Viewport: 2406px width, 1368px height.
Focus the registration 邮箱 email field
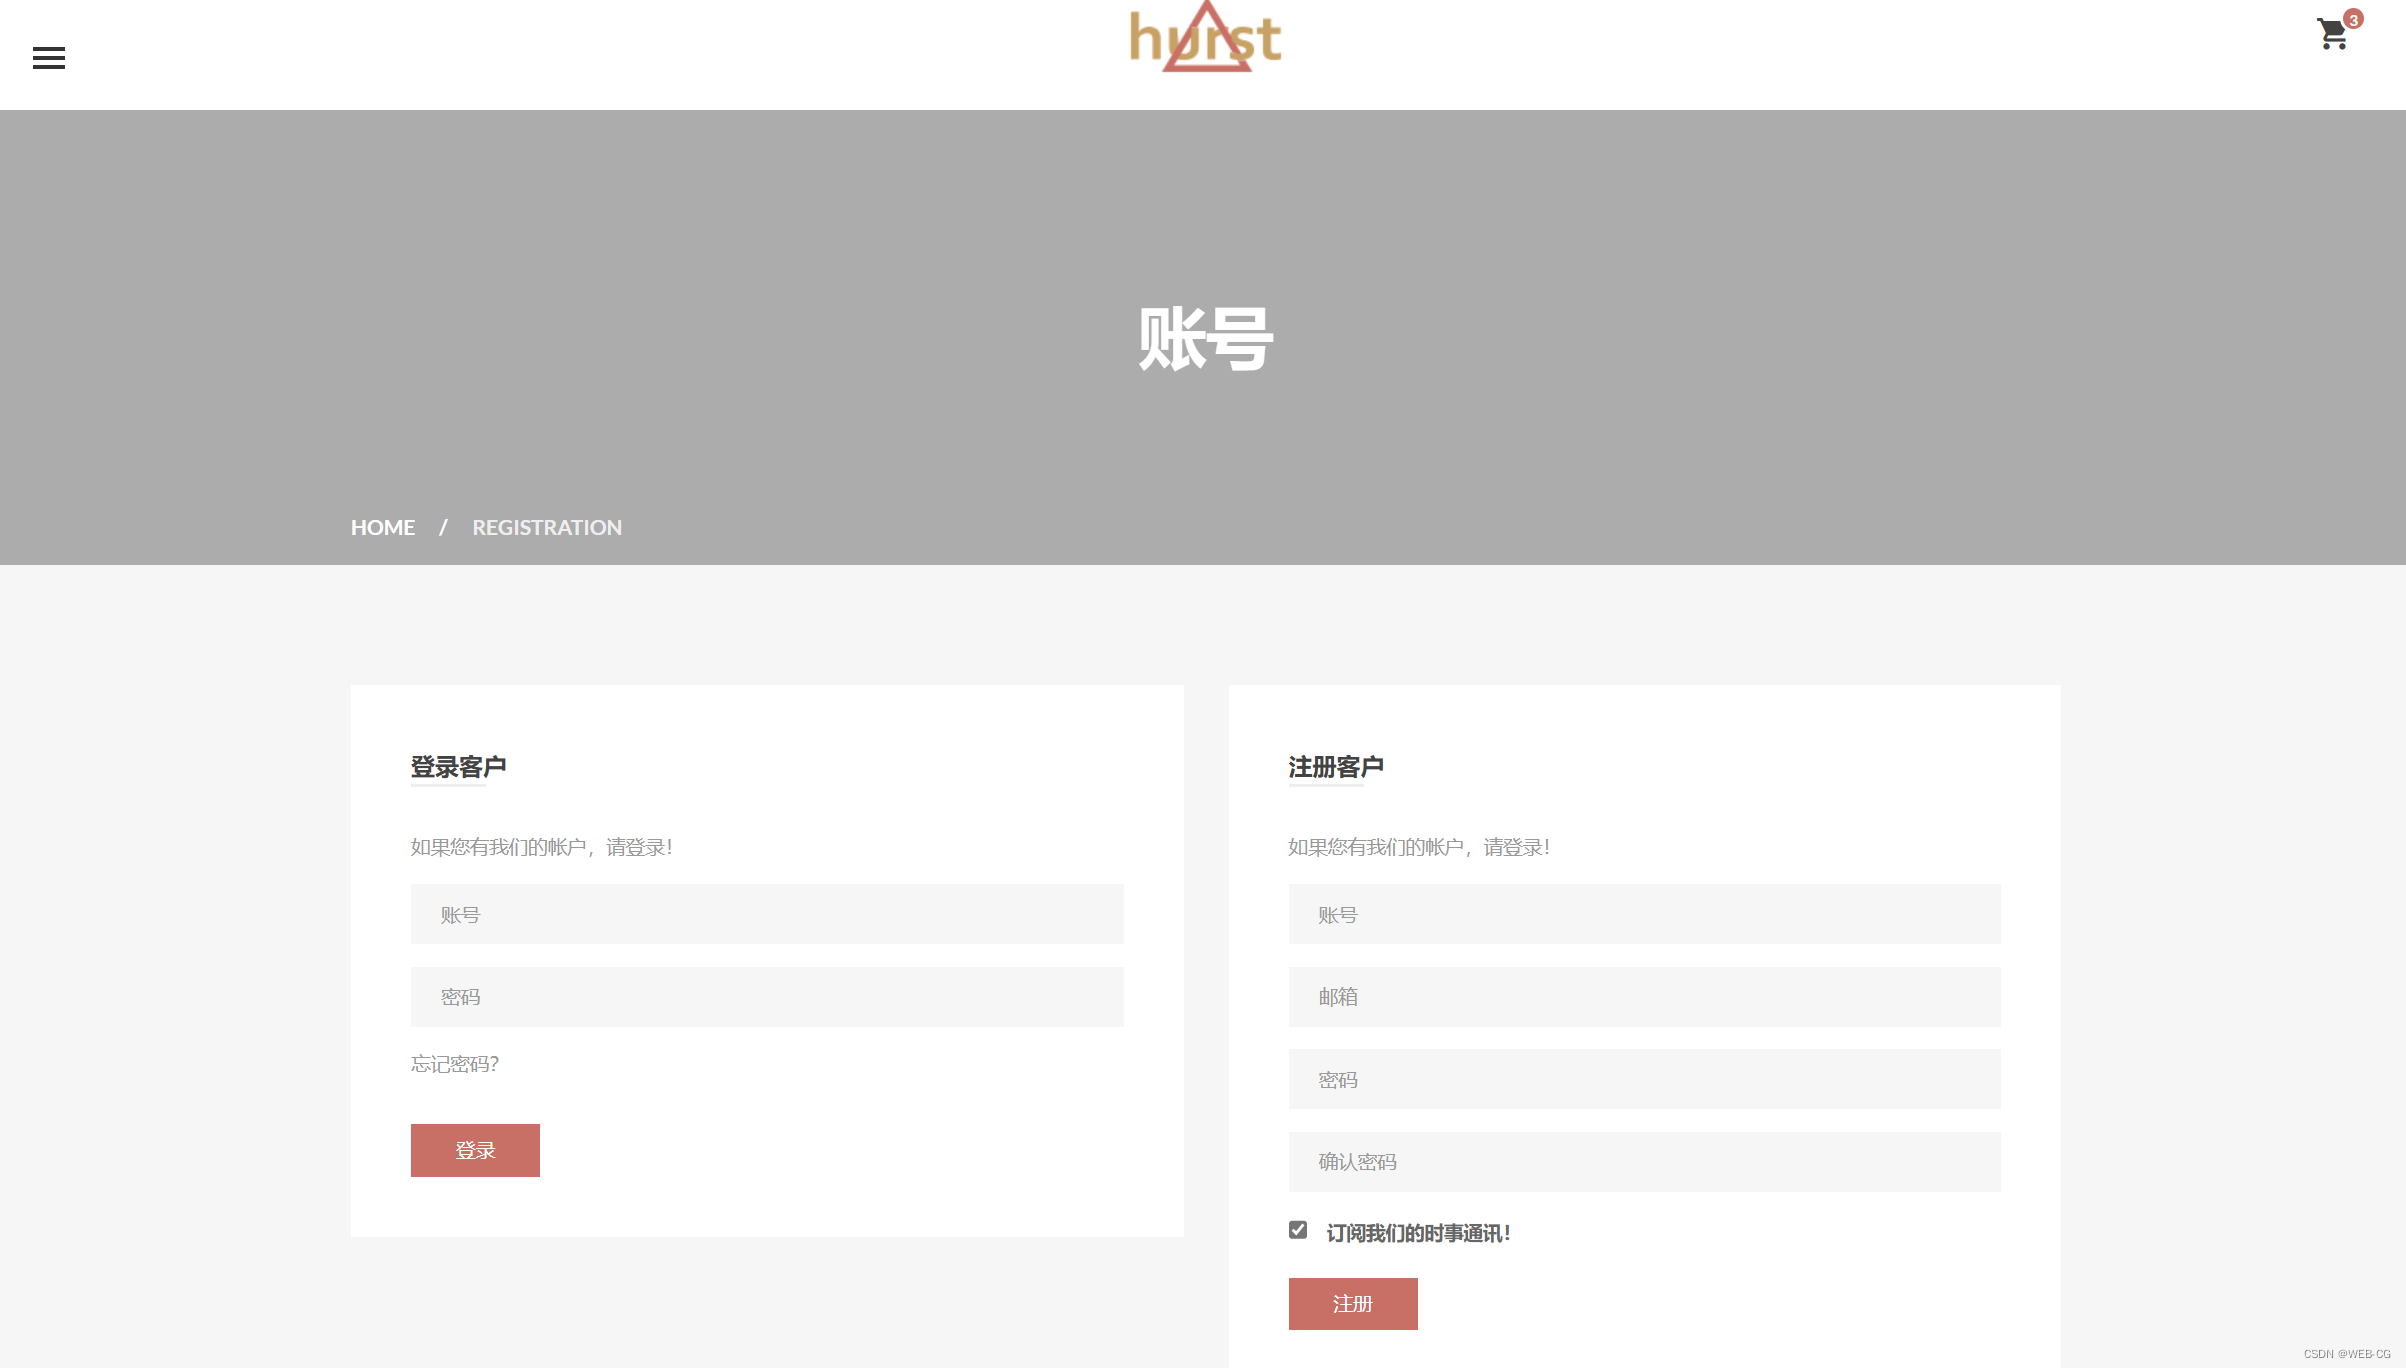tap(1643, 997)
